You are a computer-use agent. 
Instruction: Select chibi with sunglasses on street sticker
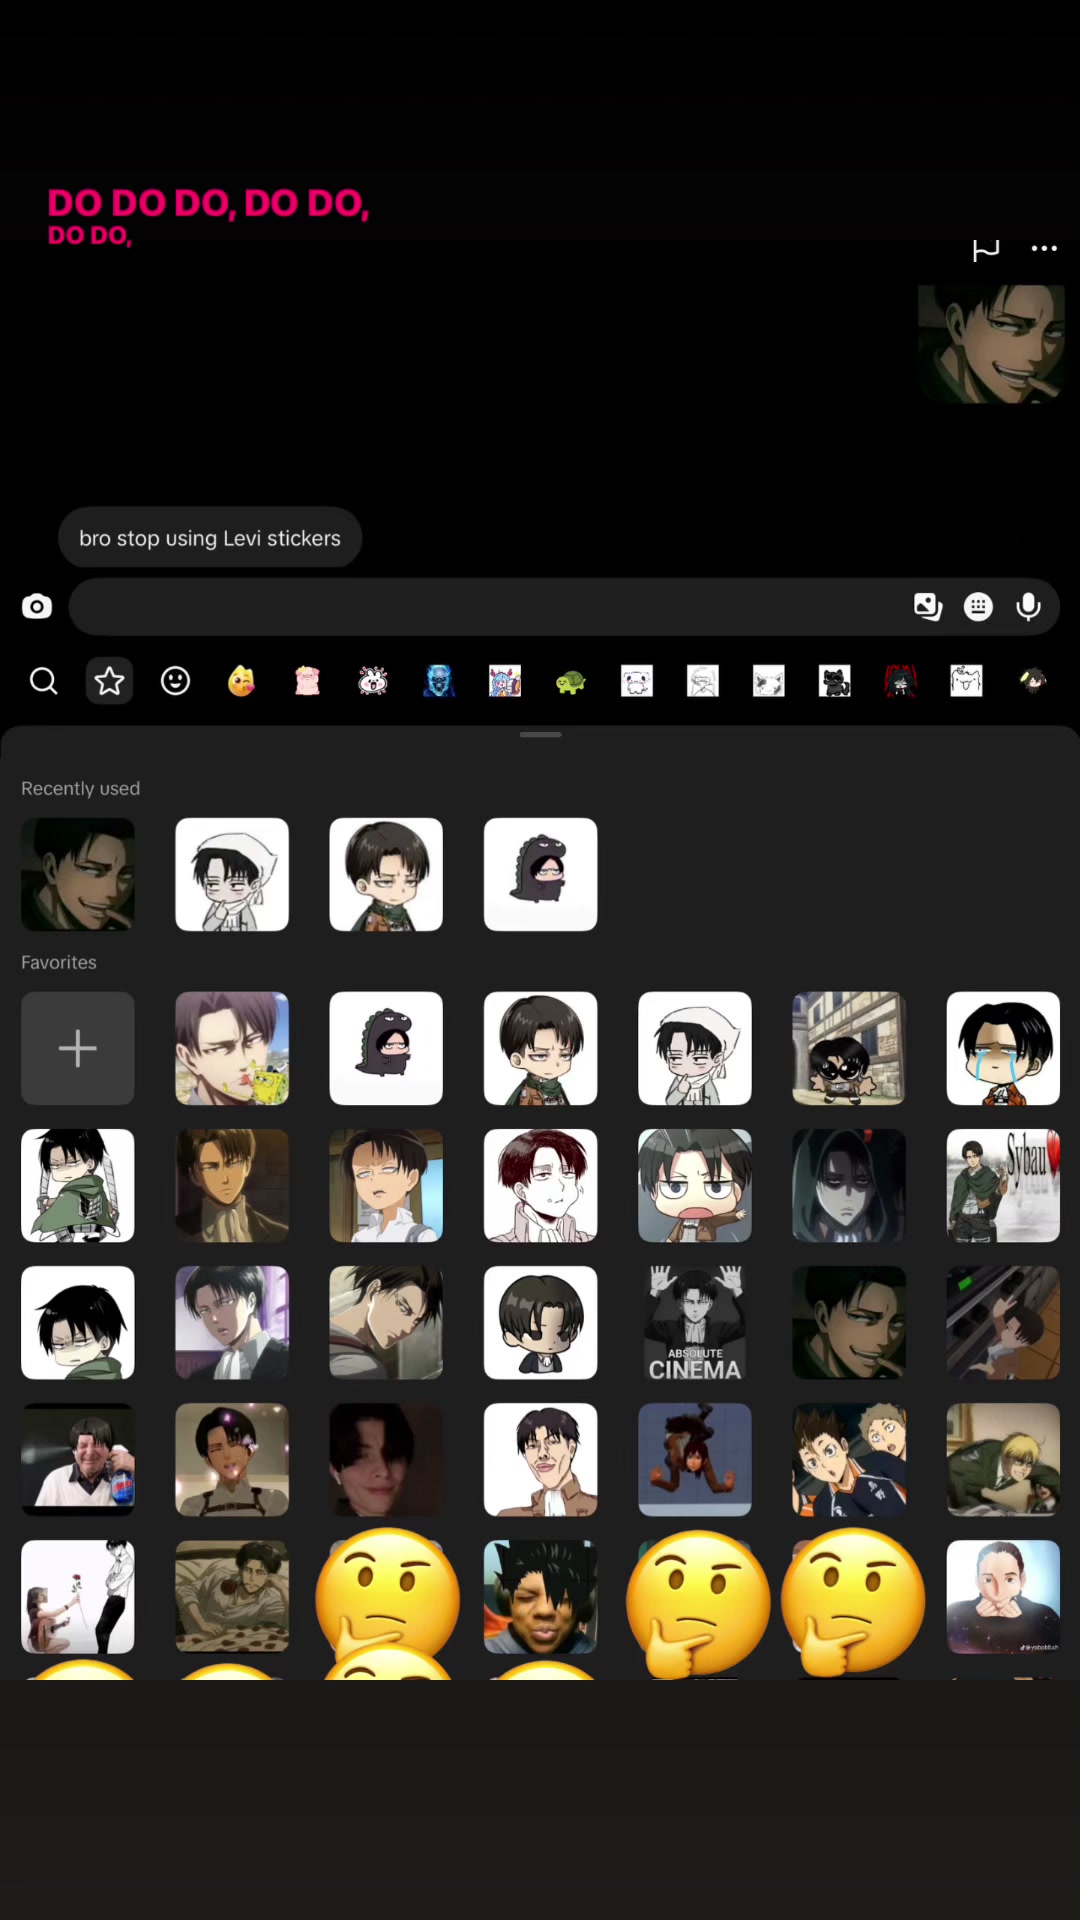pos(849,1048)
